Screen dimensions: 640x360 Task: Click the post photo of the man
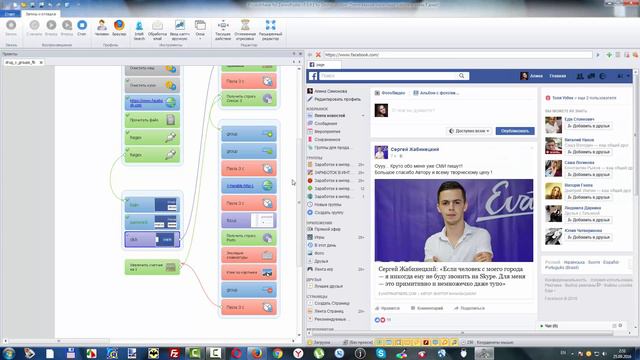pyautogui.click(x=454, y=220)
